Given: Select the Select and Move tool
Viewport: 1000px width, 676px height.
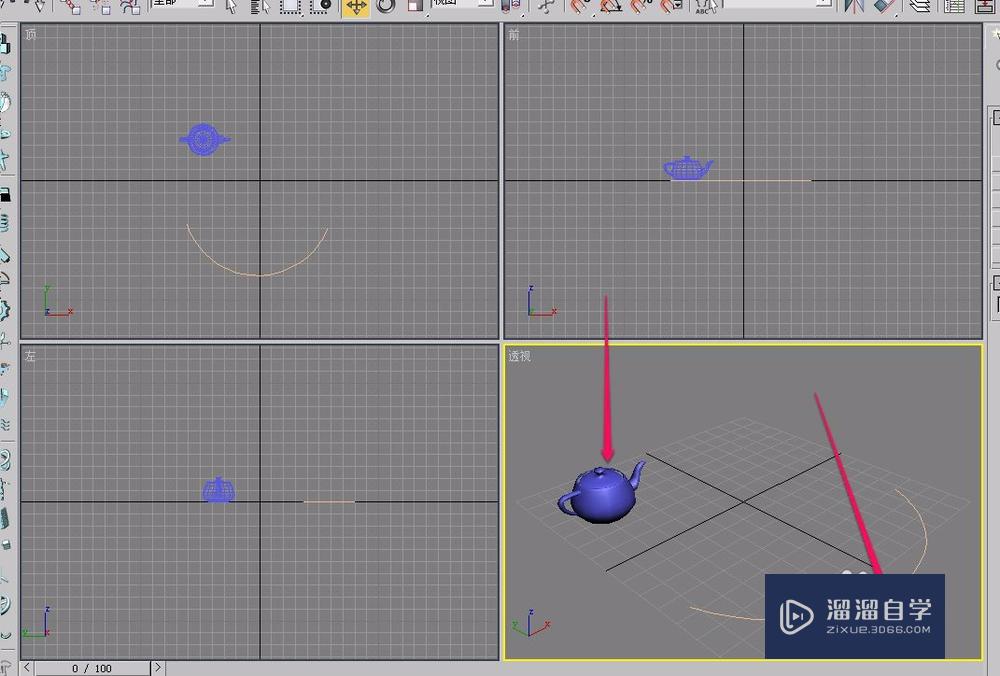Looking at the screenshot, I should point(355,8).
